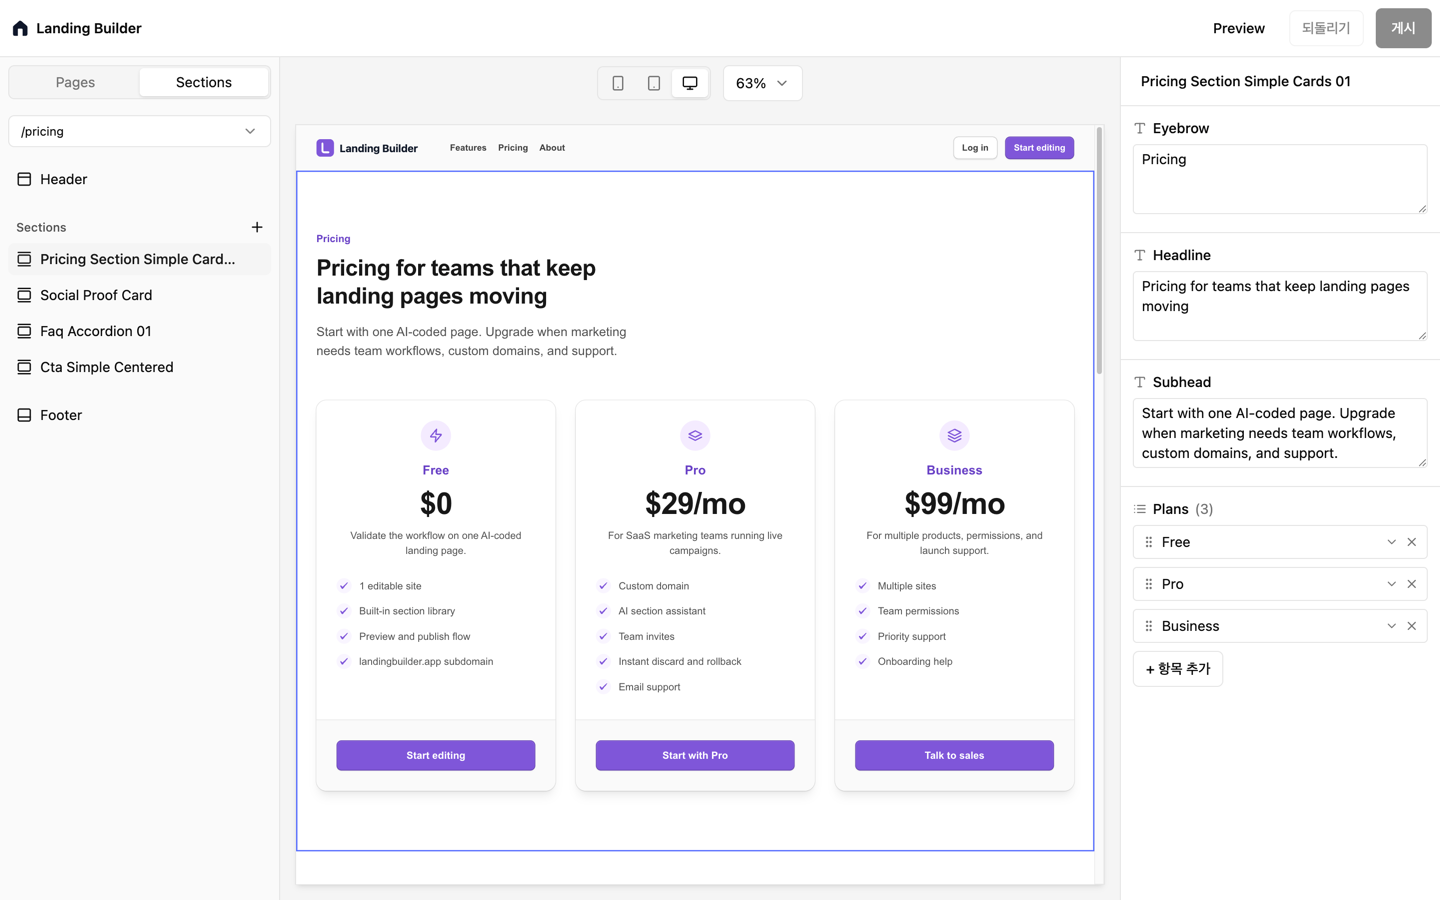The image size is (1440, 900).
Task: Click the check icon beside Onboarding help
Action: tap(863, 661)
